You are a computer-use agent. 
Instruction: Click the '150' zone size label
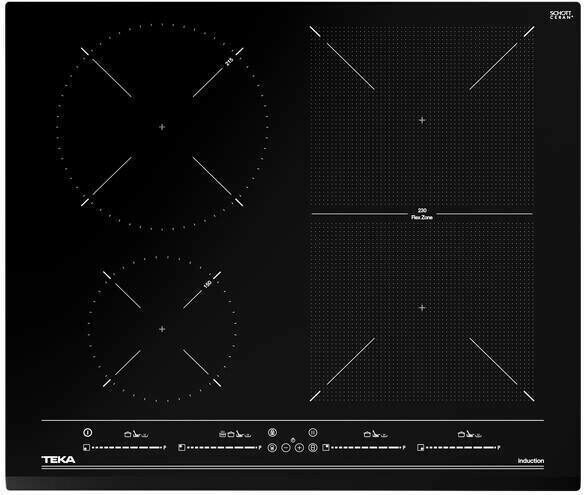[207, 284]
